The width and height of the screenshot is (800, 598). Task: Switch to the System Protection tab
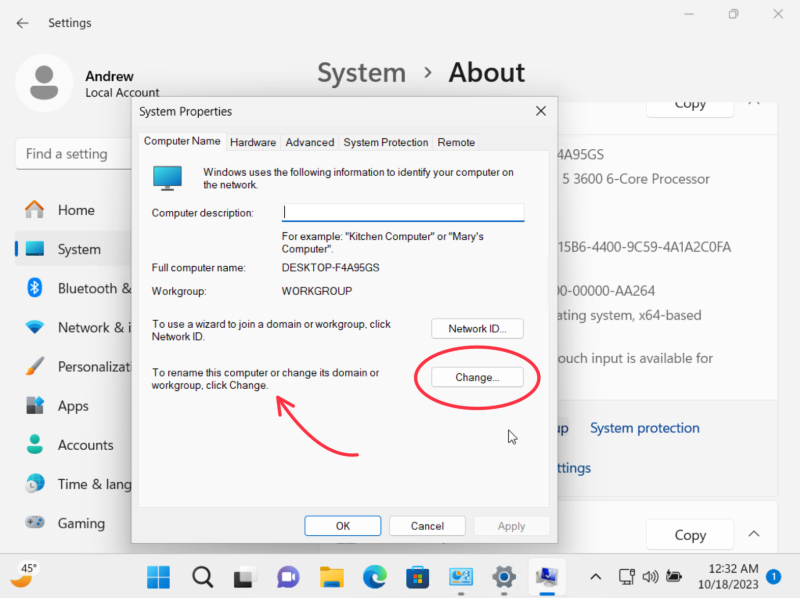click(x=385, y=142)
